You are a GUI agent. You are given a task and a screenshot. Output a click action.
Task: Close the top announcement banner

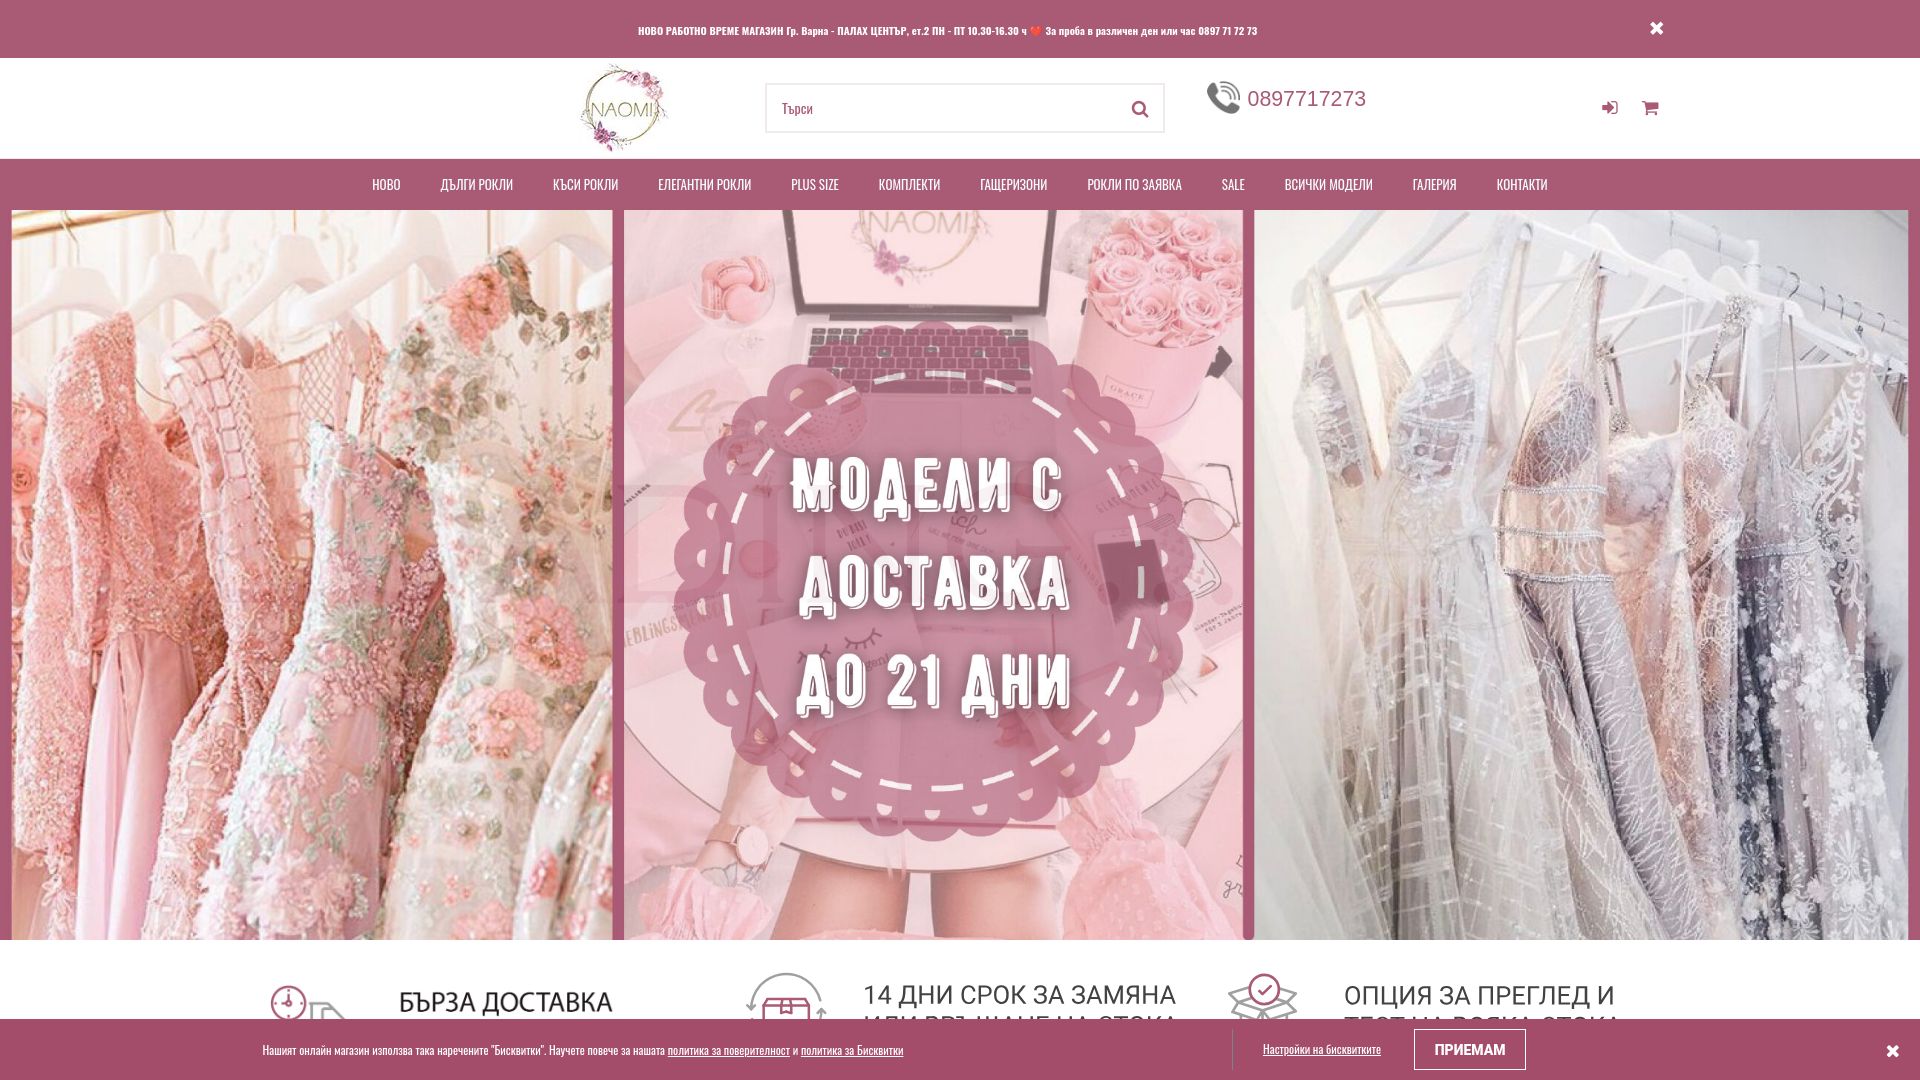(x=1657, y=28)
